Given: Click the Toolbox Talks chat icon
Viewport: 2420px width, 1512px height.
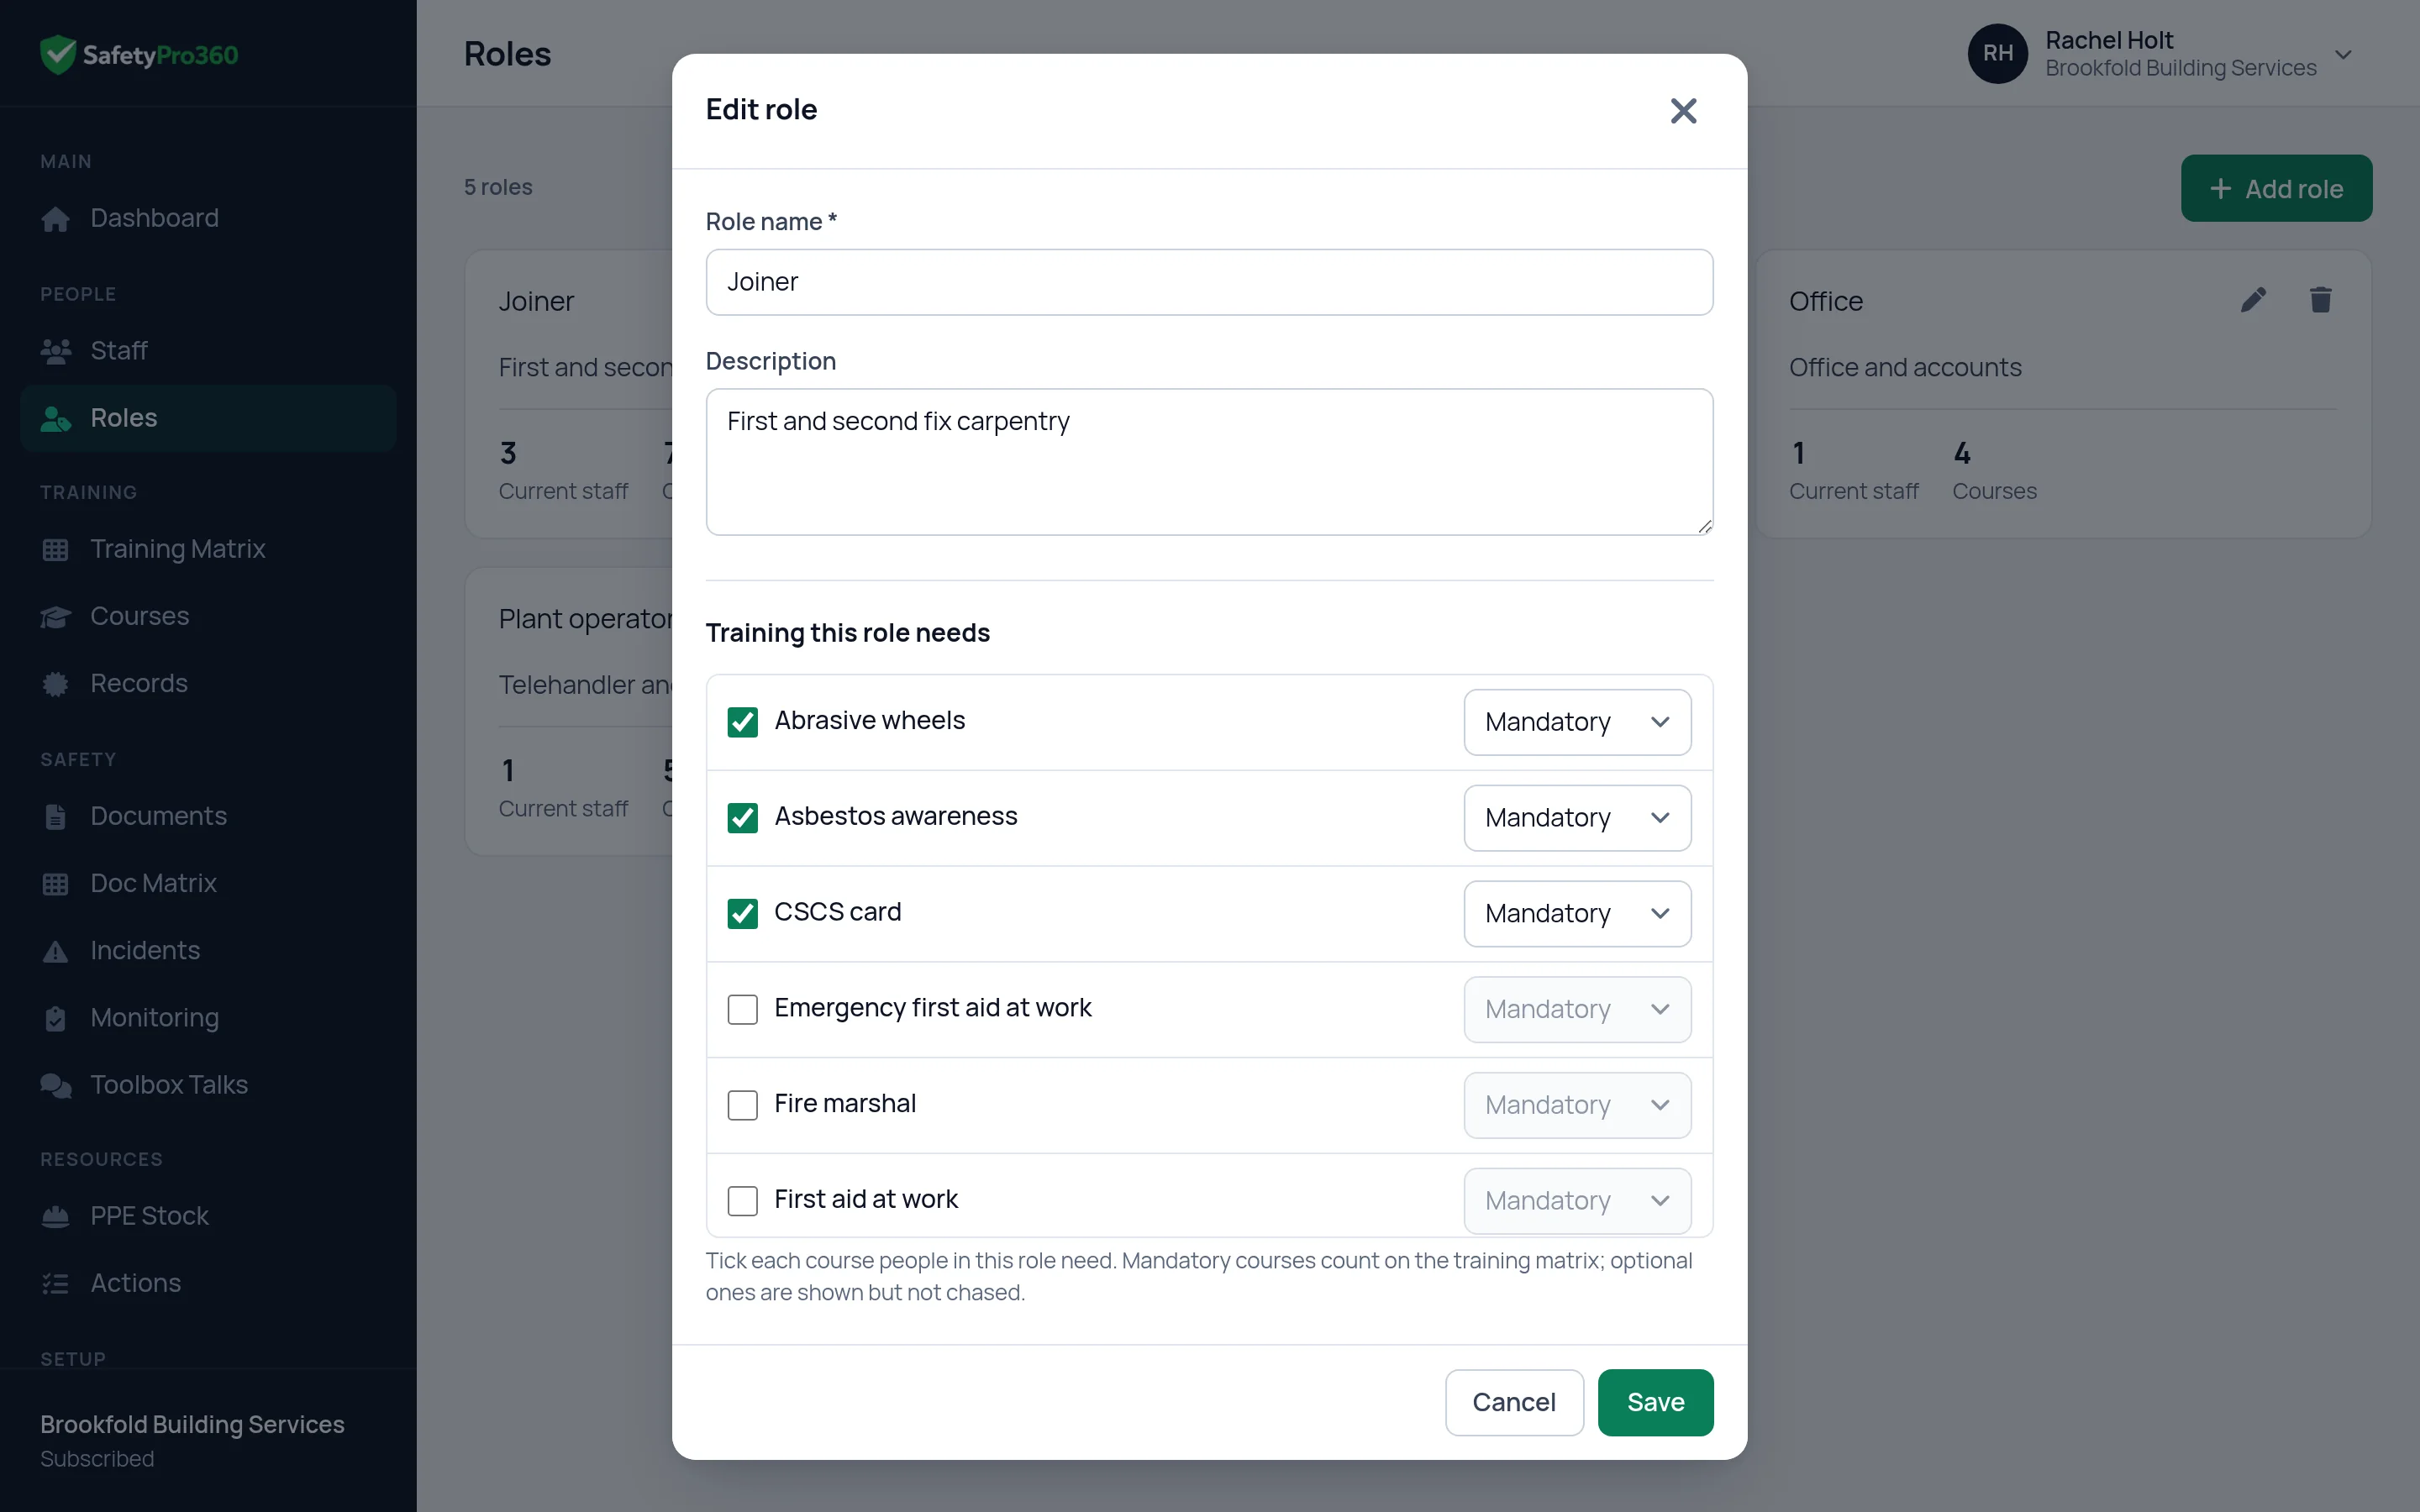Looking at the screenshot, I should tap(56, 1085).
